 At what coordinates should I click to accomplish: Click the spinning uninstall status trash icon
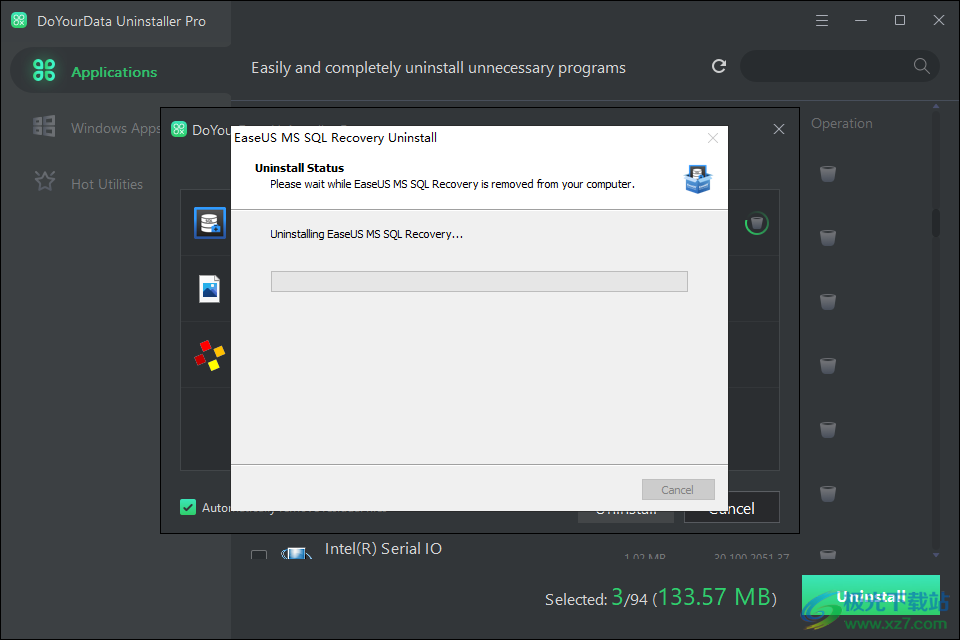pyautogui.click(x=757, y=223)
